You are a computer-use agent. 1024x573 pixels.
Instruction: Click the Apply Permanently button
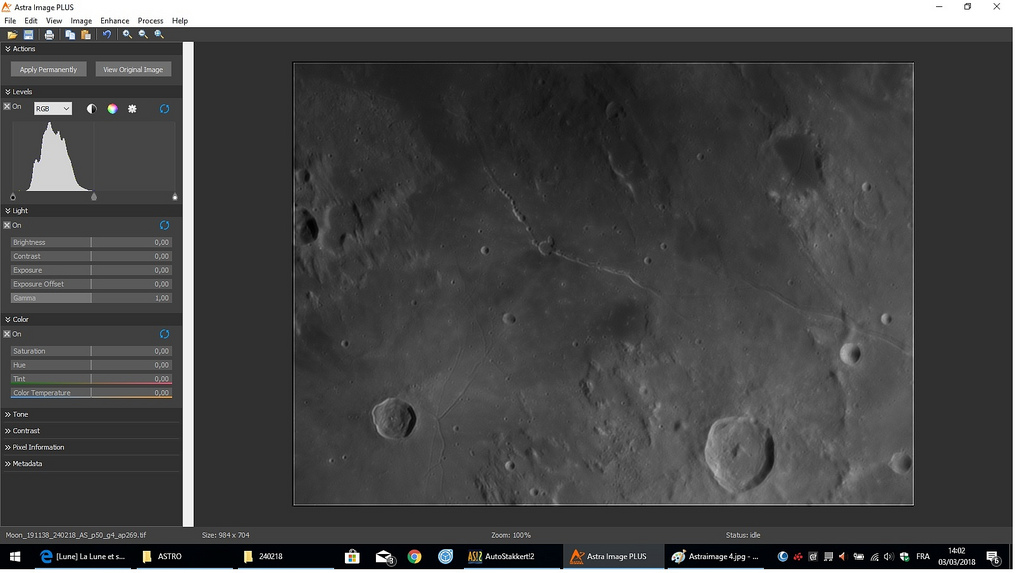pyautogui.click(x=48, y=69)
